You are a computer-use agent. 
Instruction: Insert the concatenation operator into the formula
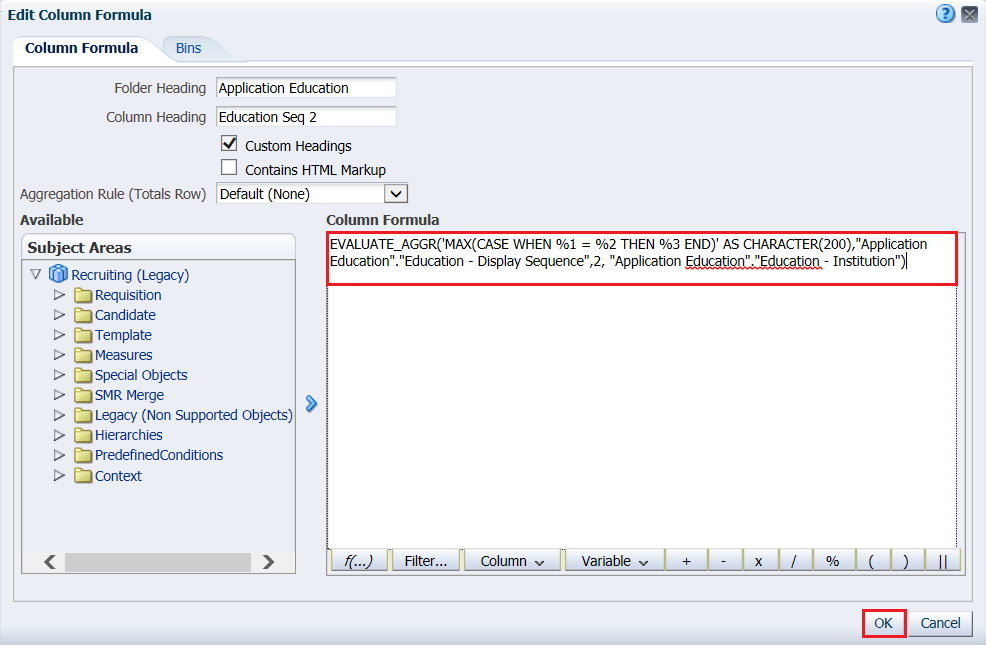(942, 561)
